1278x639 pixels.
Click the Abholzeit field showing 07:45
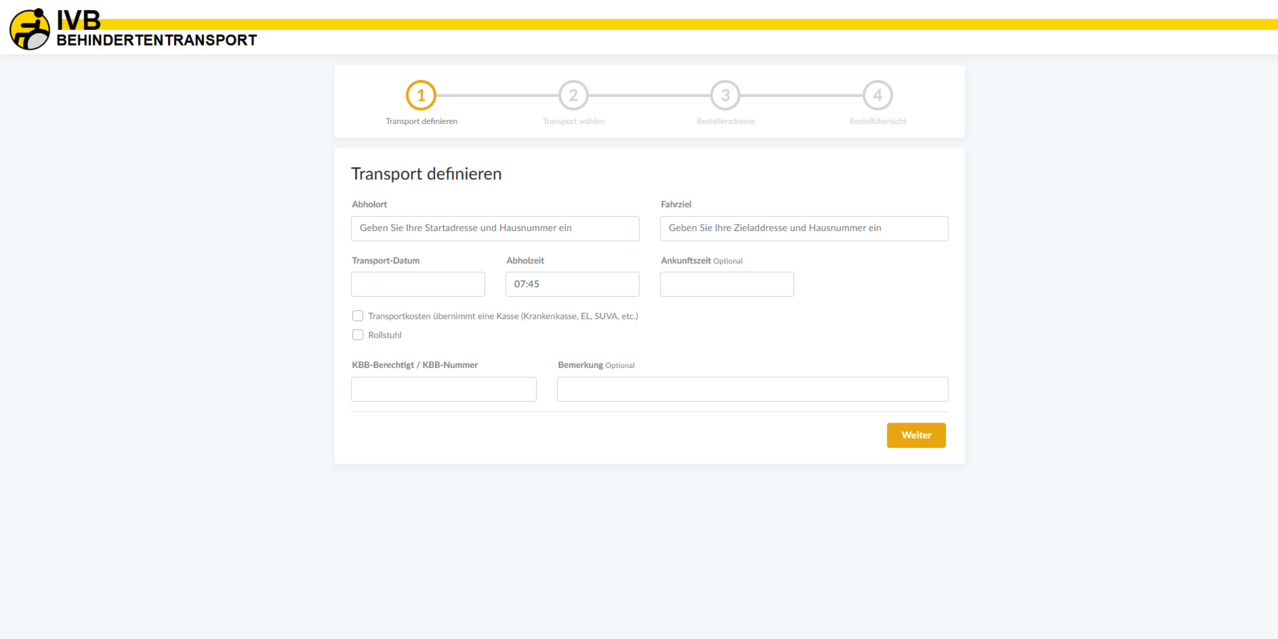(x=572, y=284)
